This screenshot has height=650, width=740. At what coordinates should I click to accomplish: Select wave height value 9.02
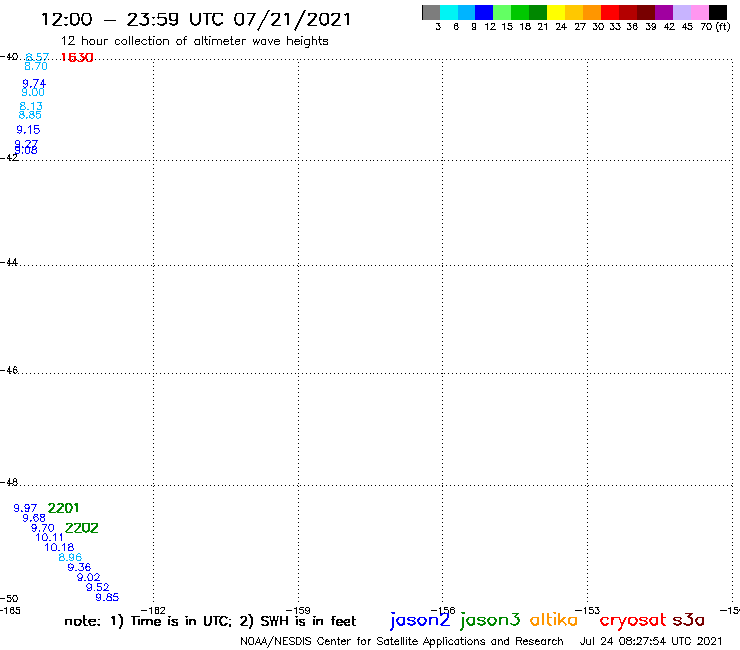pyautogui.click(x=88, y=577)
